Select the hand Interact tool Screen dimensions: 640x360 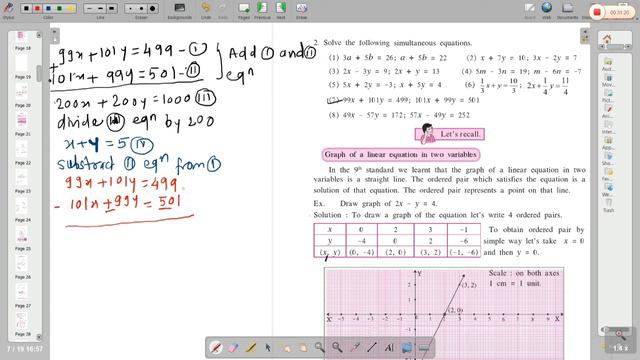tap(285, 347)
